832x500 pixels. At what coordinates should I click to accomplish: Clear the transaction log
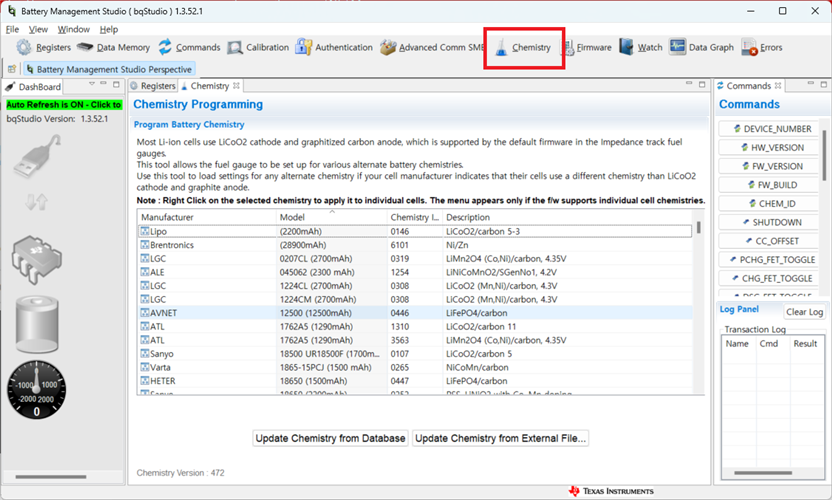tap(804, 312)
